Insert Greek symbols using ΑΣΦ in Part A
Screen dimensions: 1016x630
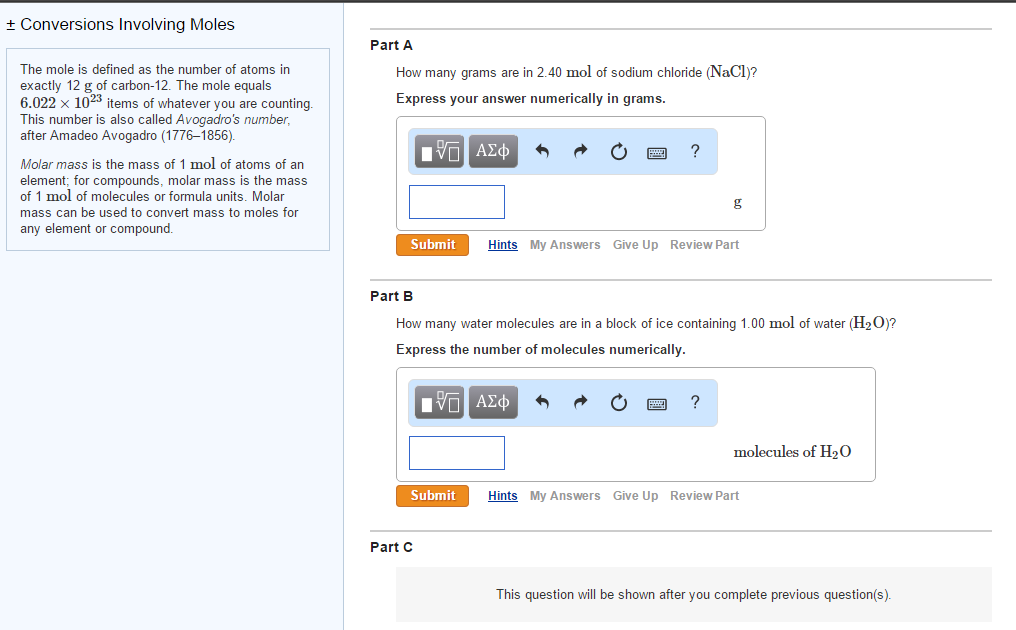coord(492,151)
